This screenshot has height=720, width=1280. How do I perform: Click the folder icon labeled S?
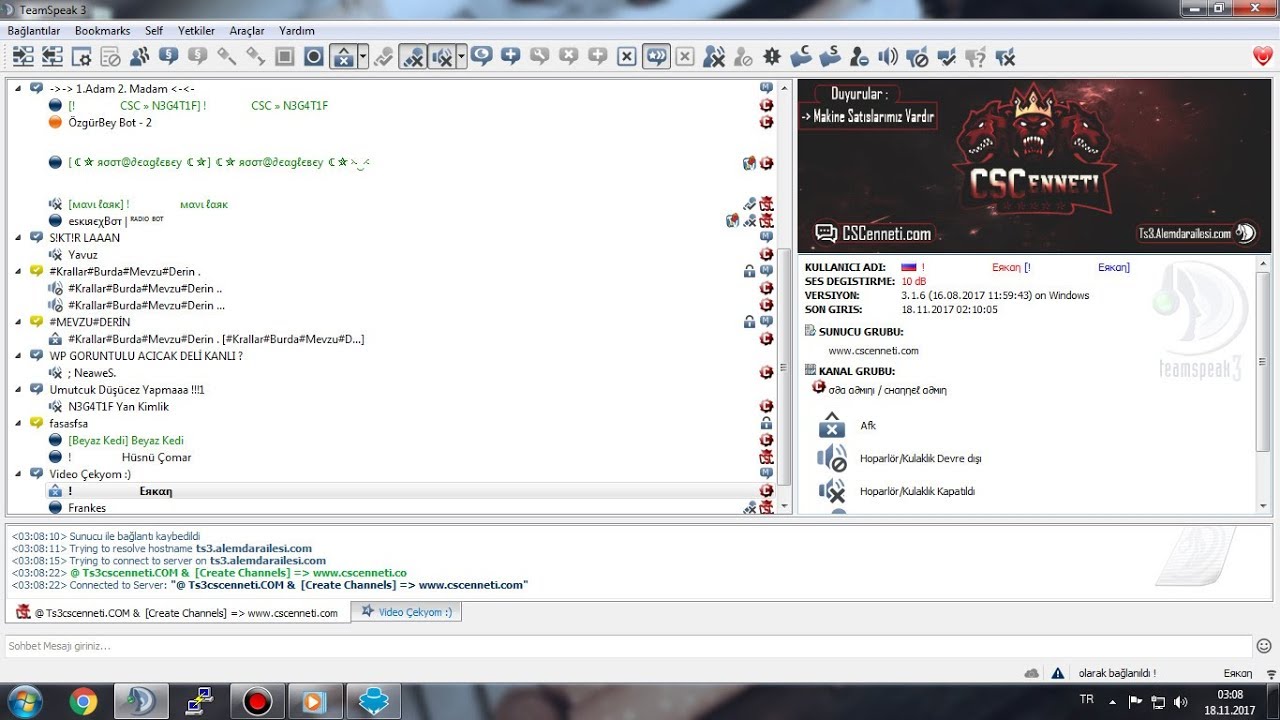pyautogui.click(x=830, y=57)
